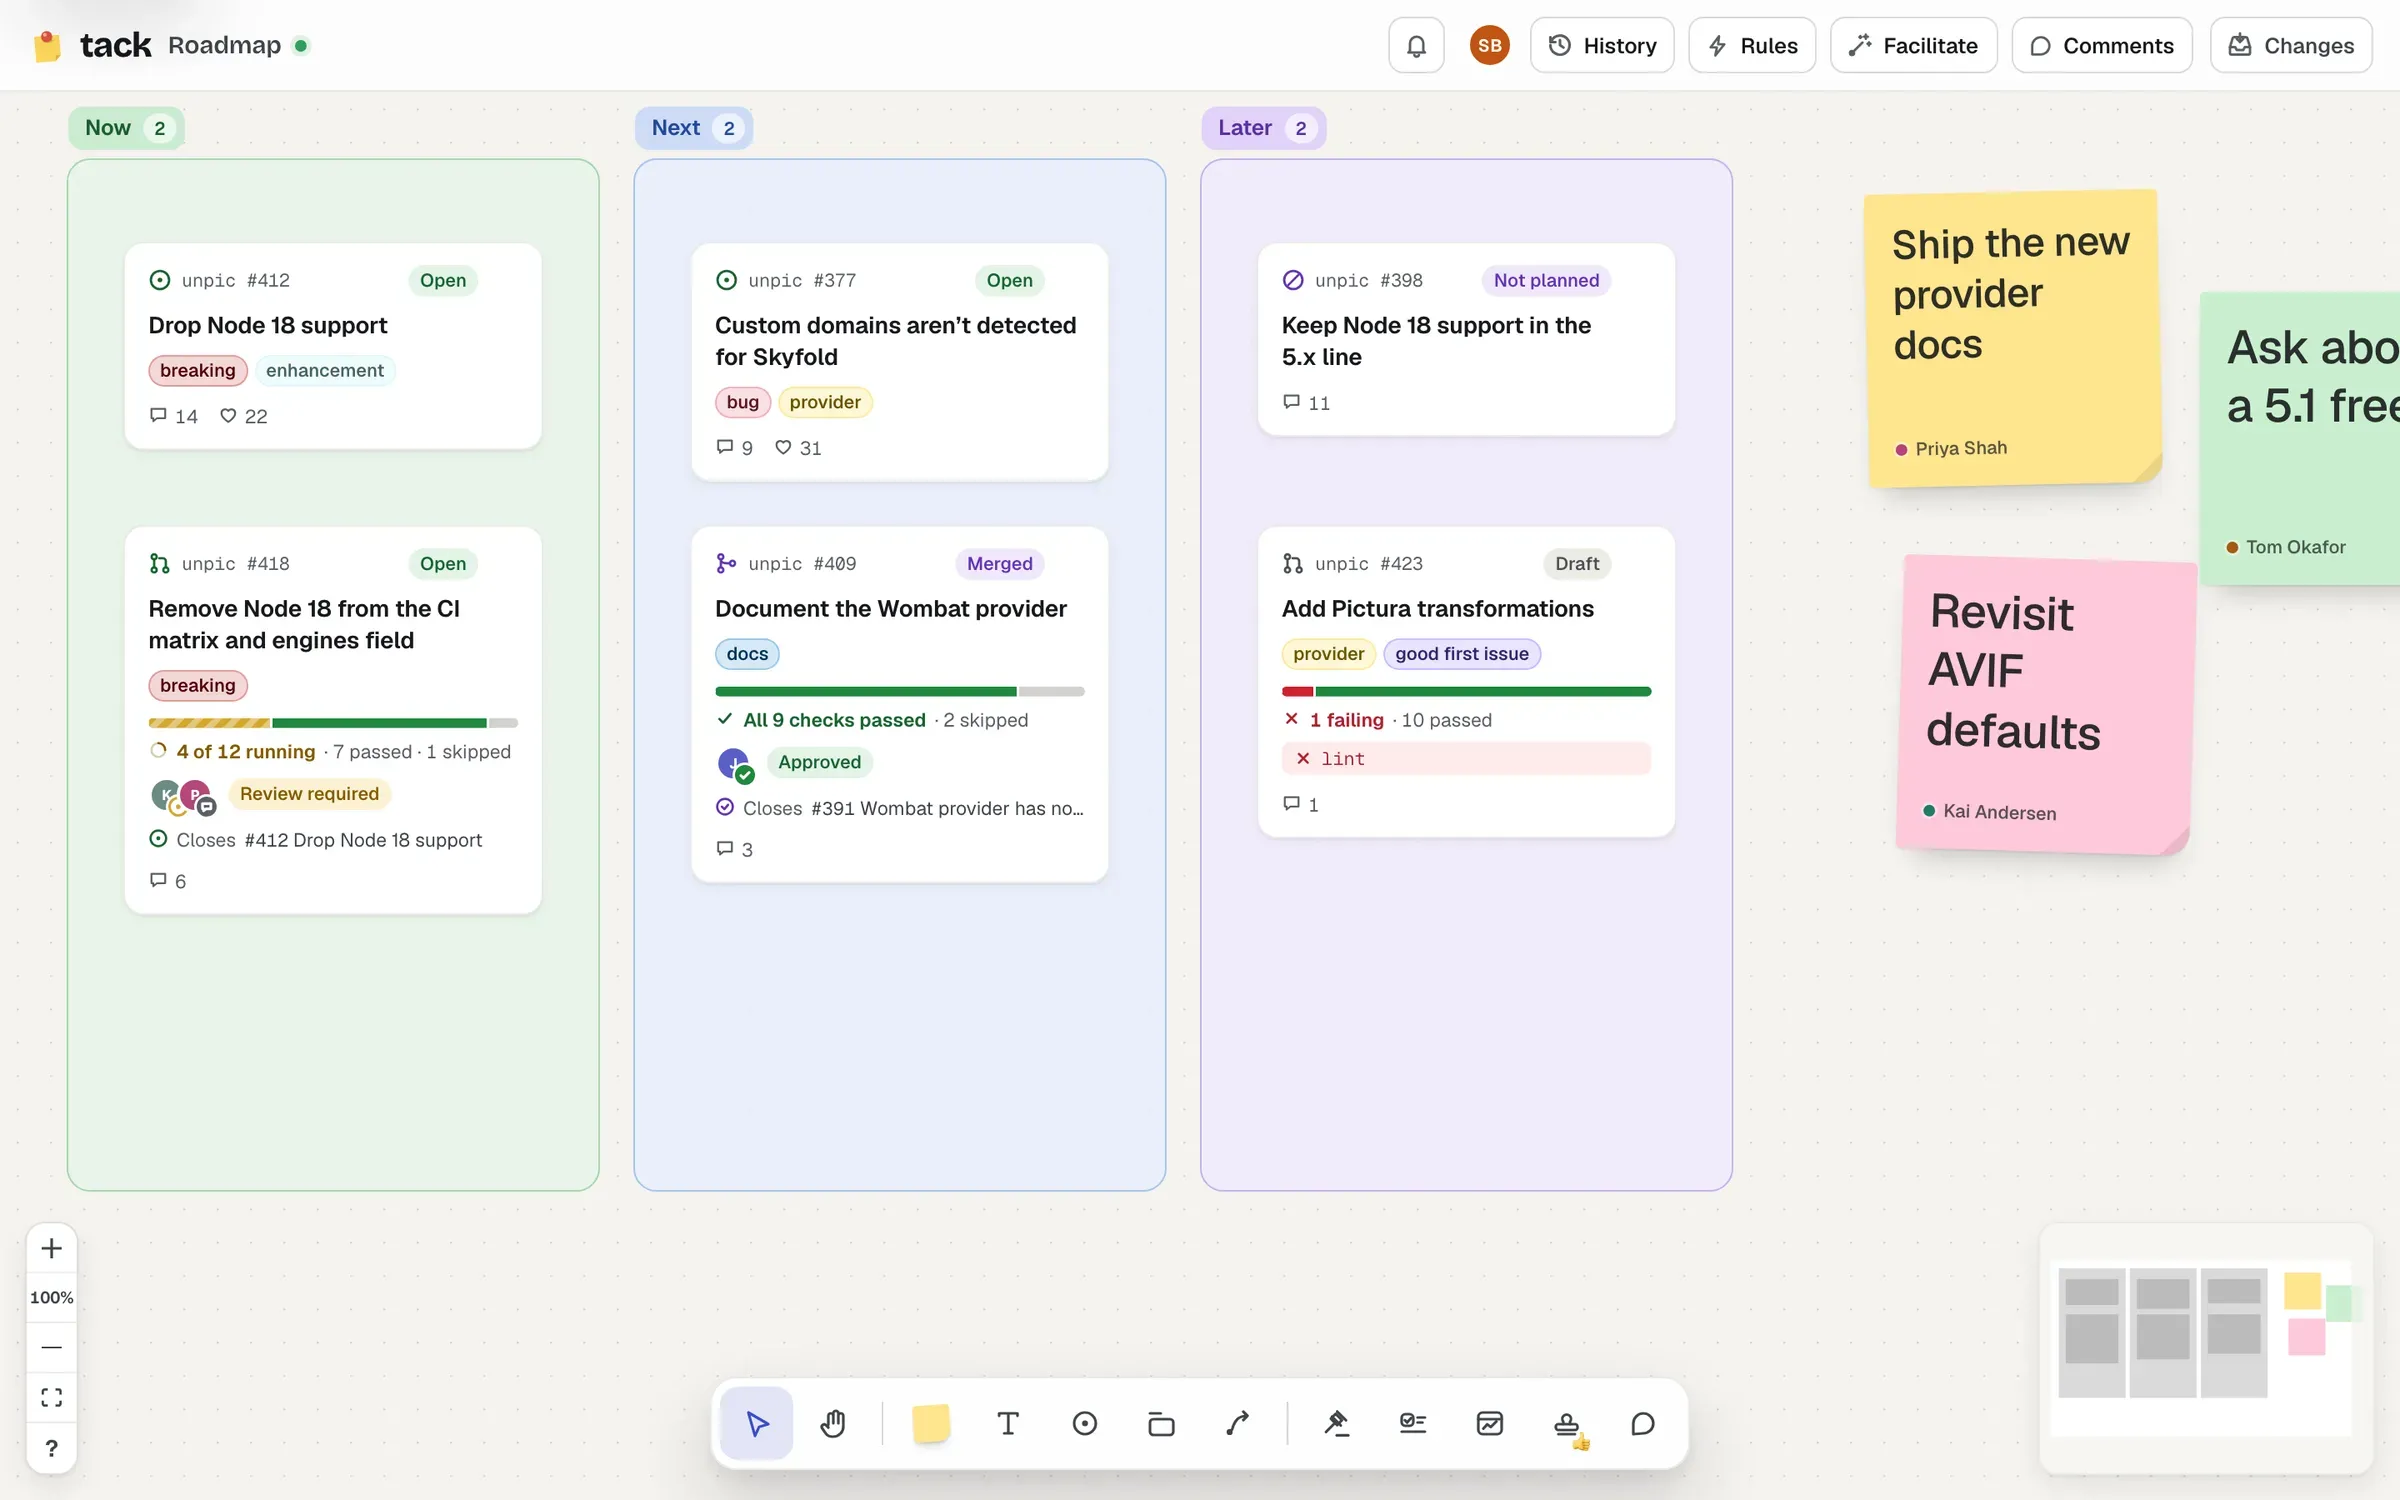Select the Now column header
Image resolution: width=2400 pixels, height=1500 pixels.
(x=126, y=128)
